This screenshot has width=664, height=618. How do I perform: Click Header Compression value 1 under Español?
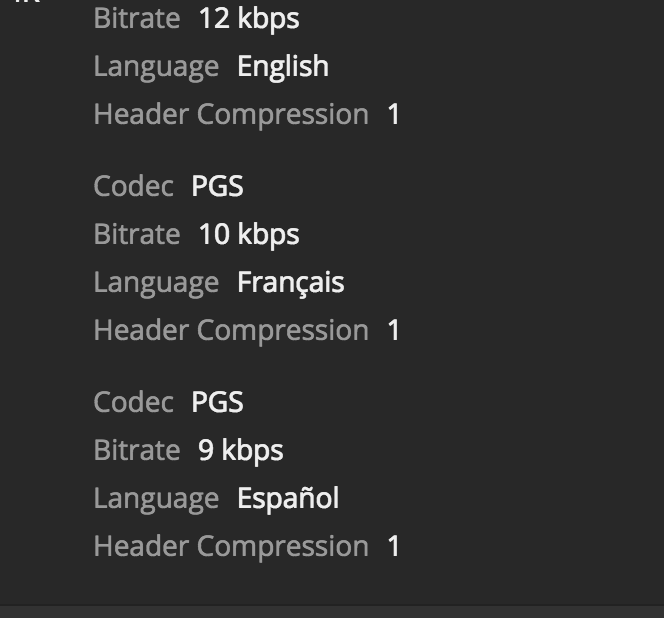[394, 547]
